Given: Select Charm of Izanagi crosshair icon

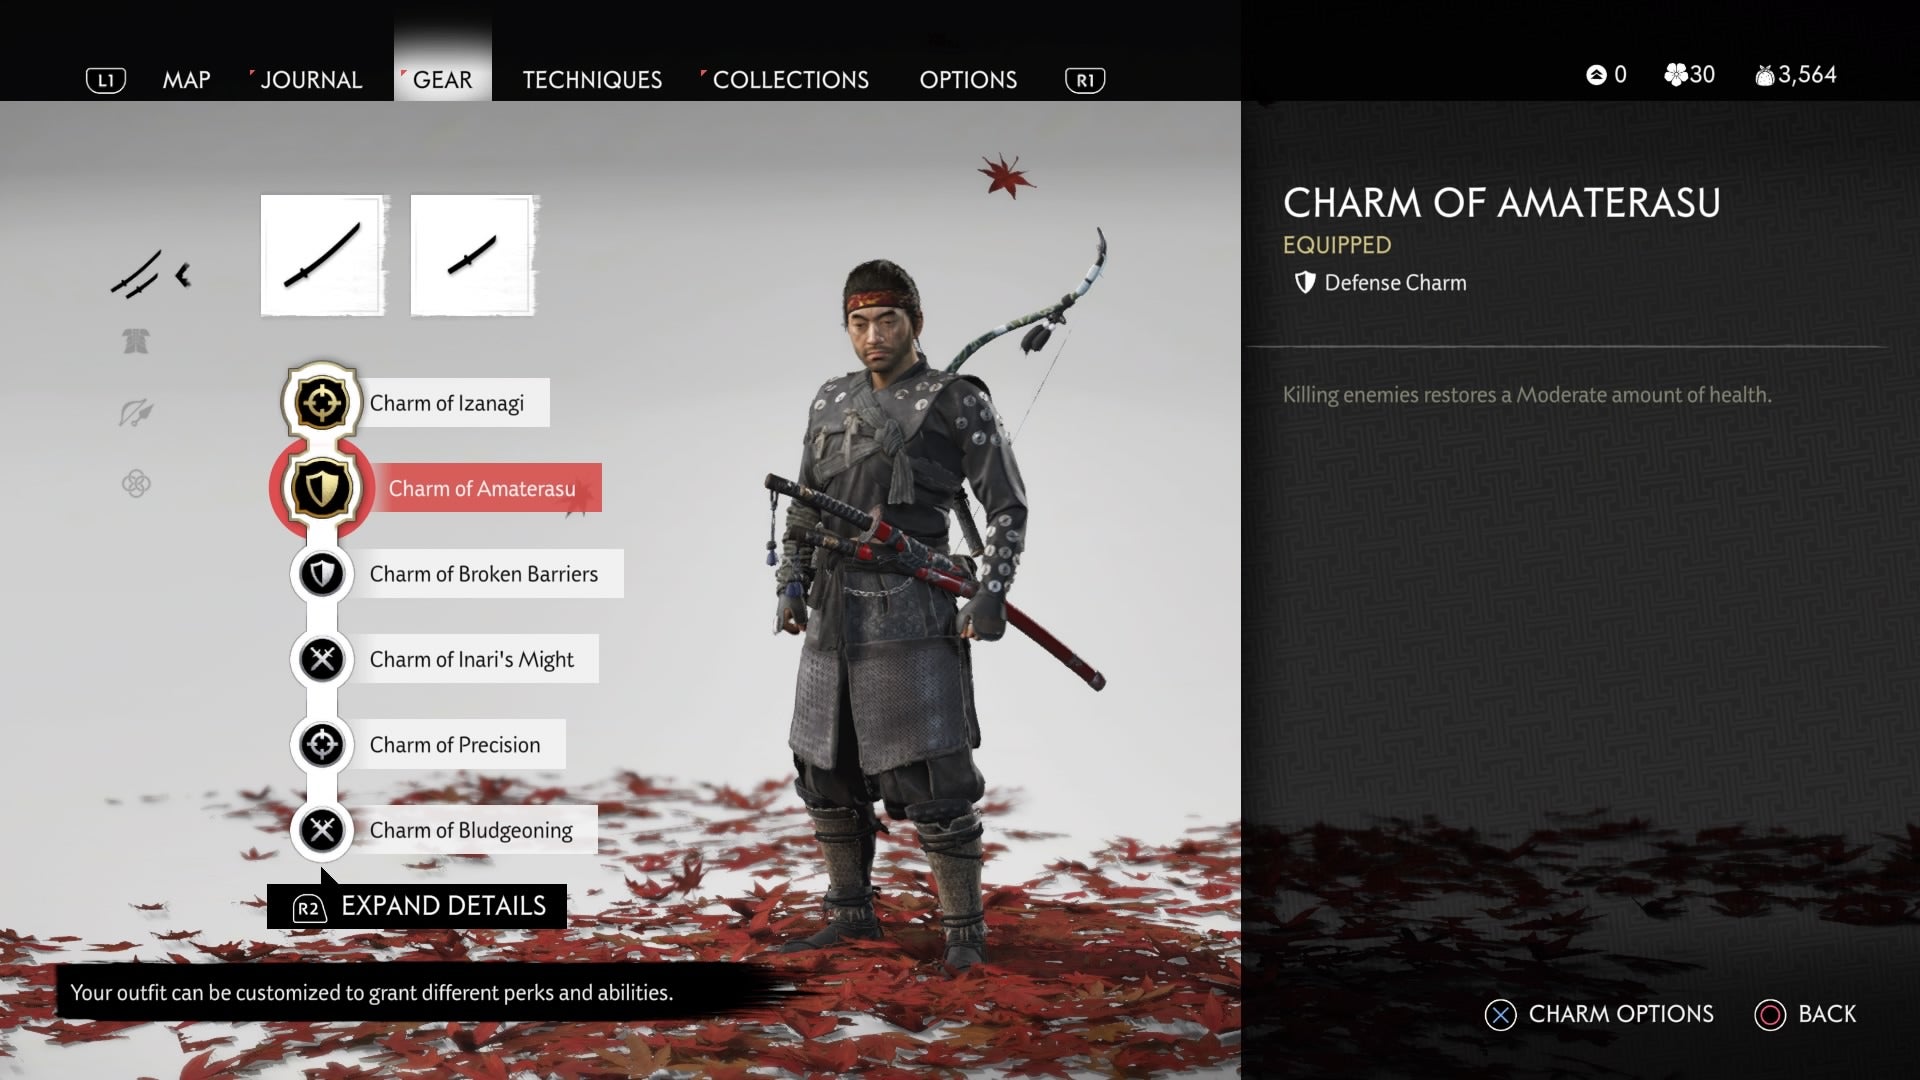Looking at the screenshot, I should 322,403.
